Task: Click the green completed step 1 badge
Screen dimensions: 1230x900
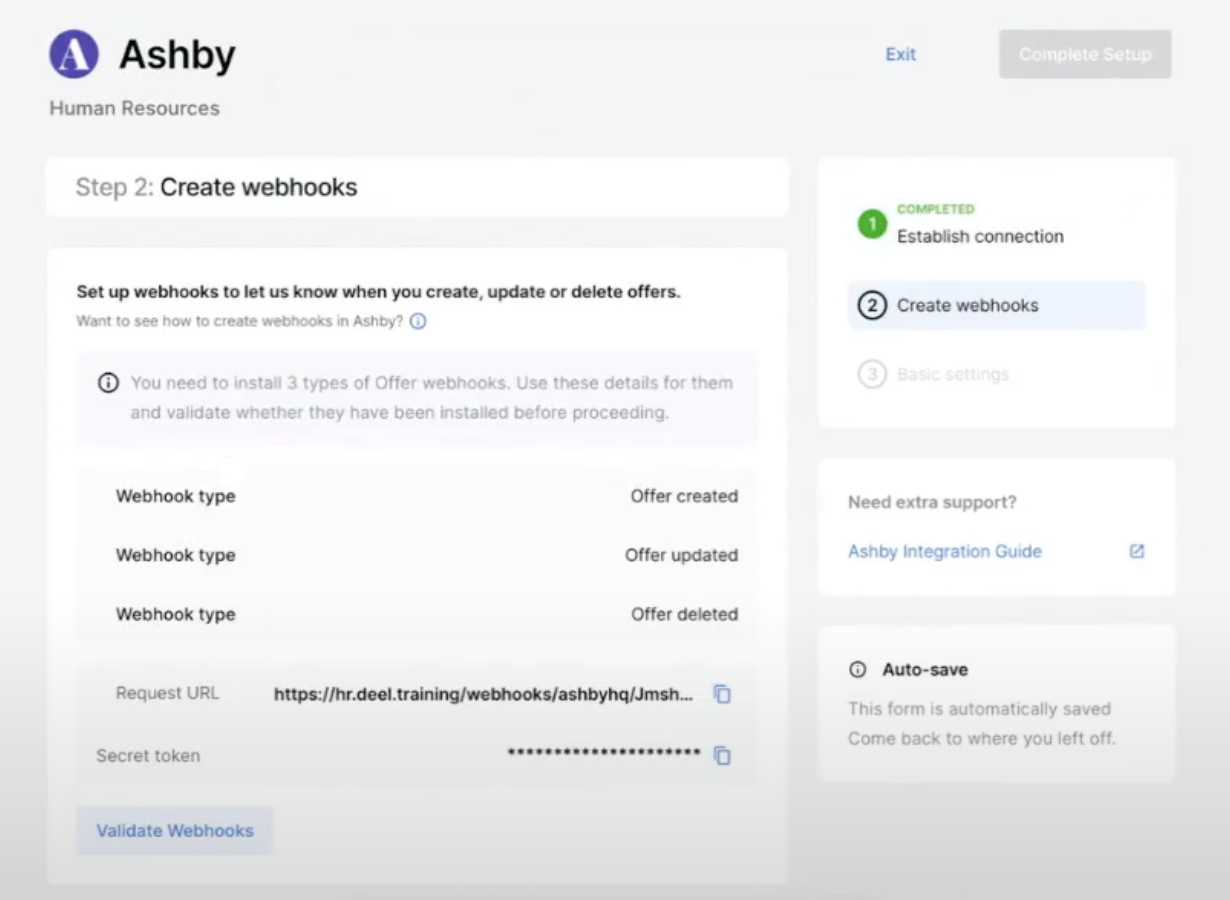Action: point(872,224)
